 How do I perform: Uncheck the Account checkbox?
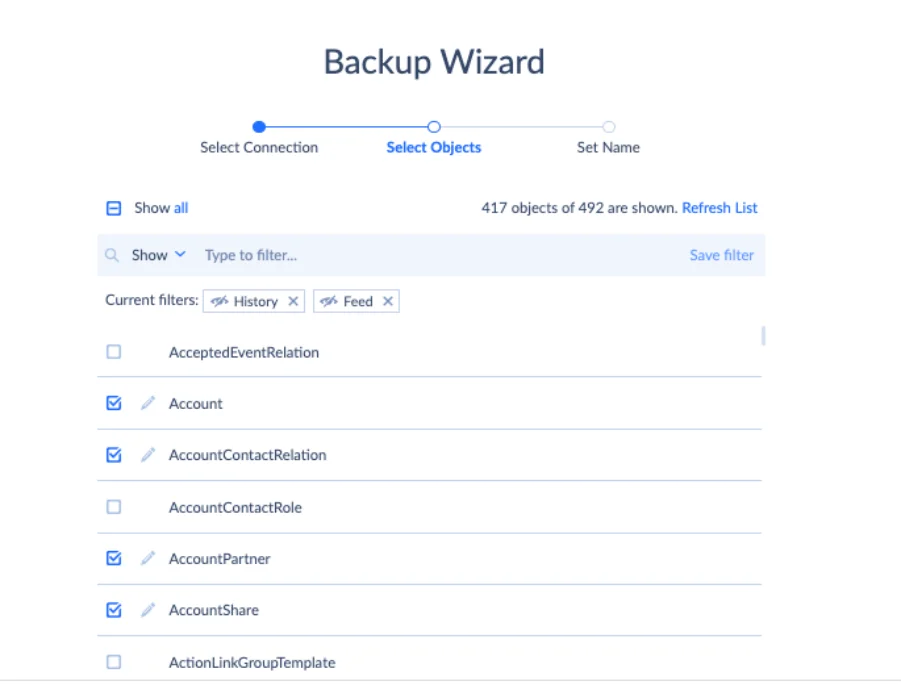coord(114,403)
